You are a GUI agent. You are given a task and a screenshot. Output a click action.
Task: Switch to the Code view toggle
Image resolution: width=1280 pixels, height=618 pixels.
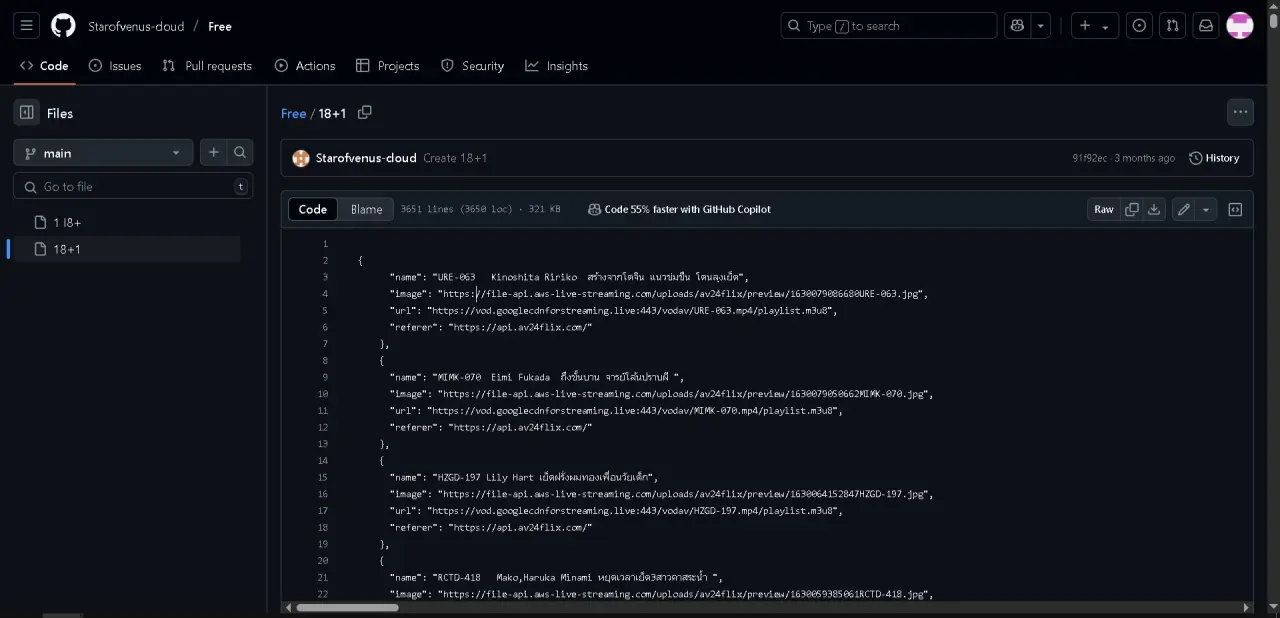313,209
